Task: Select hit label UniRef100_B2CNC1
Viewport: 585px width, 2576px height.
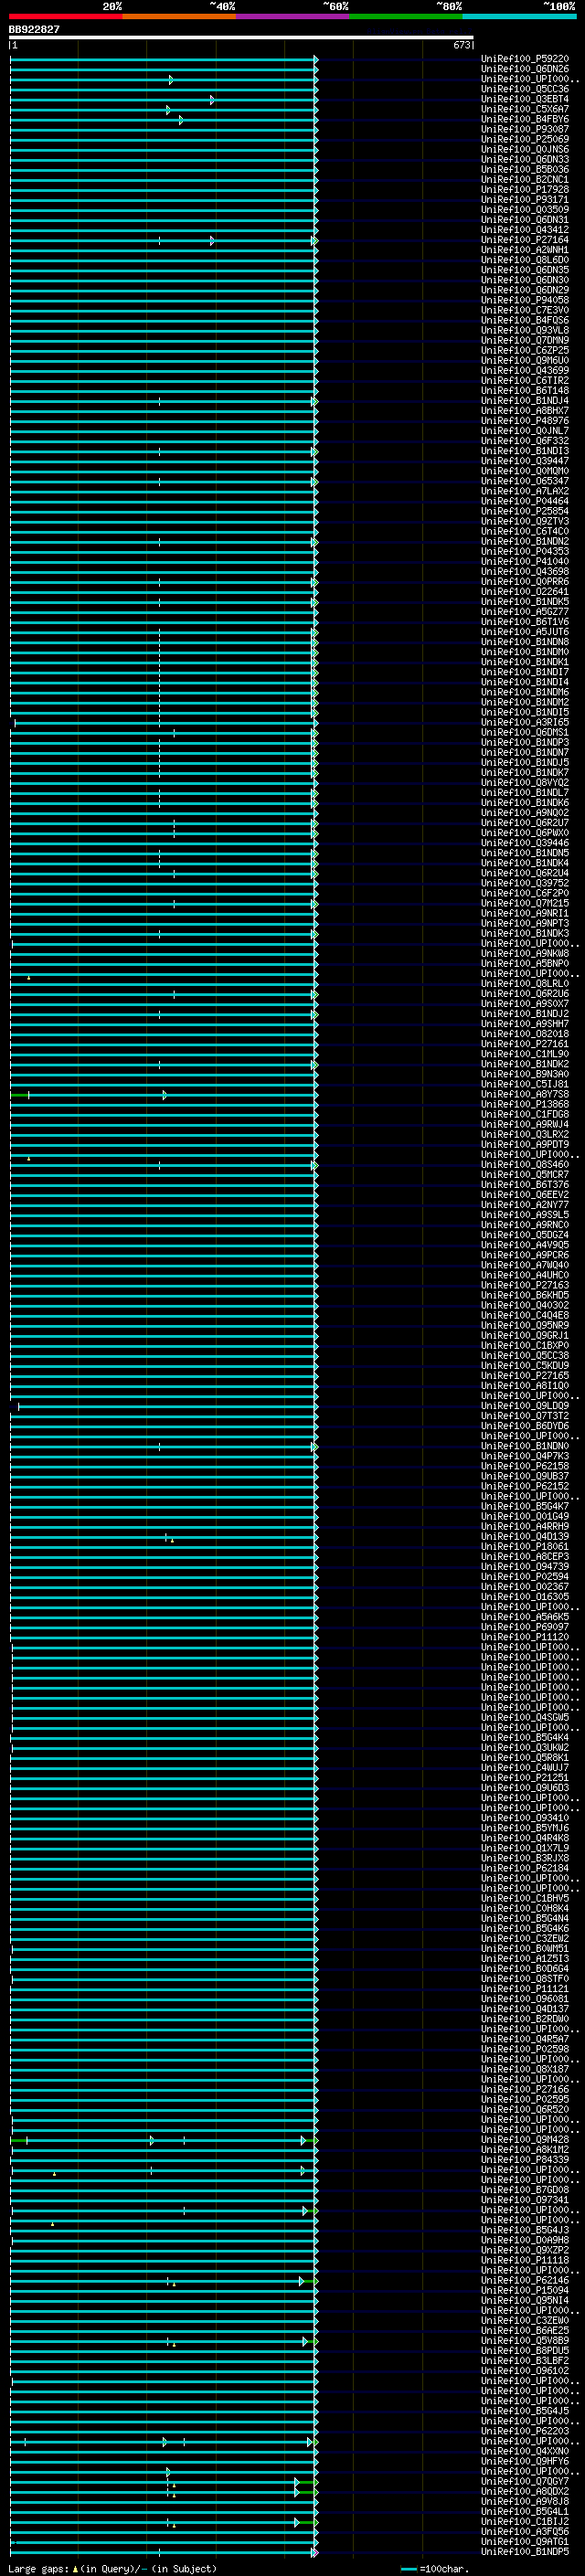Action: click(525, 179)
